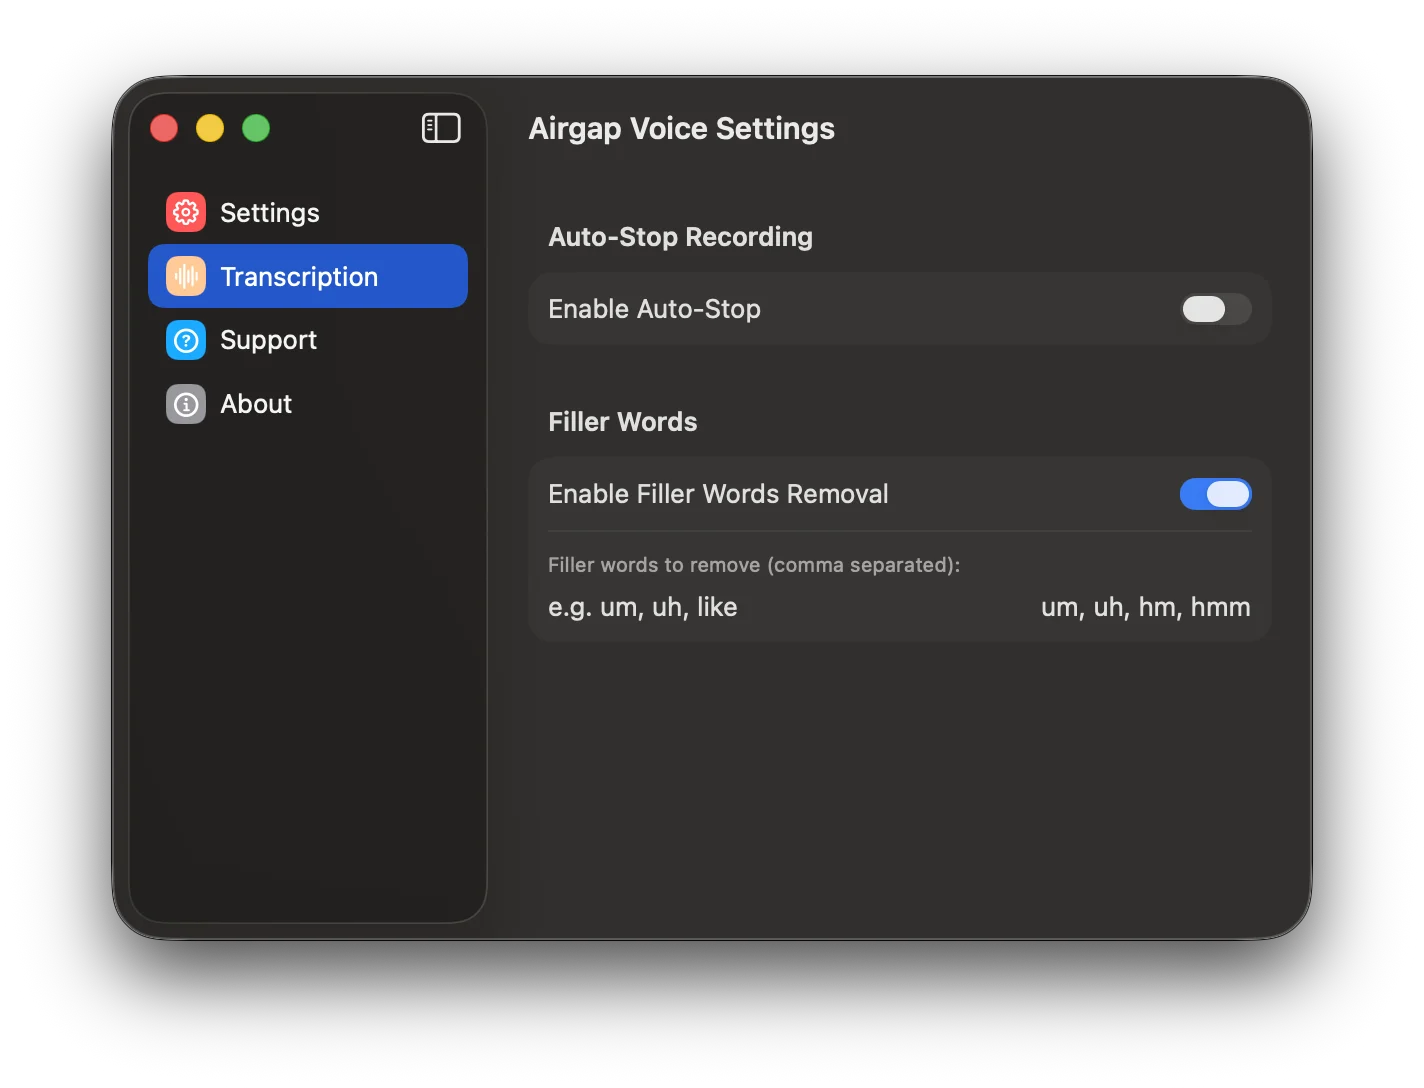1424x1088 pixels.
Task: Click the Support question mark icon
Action: [185, 340]
